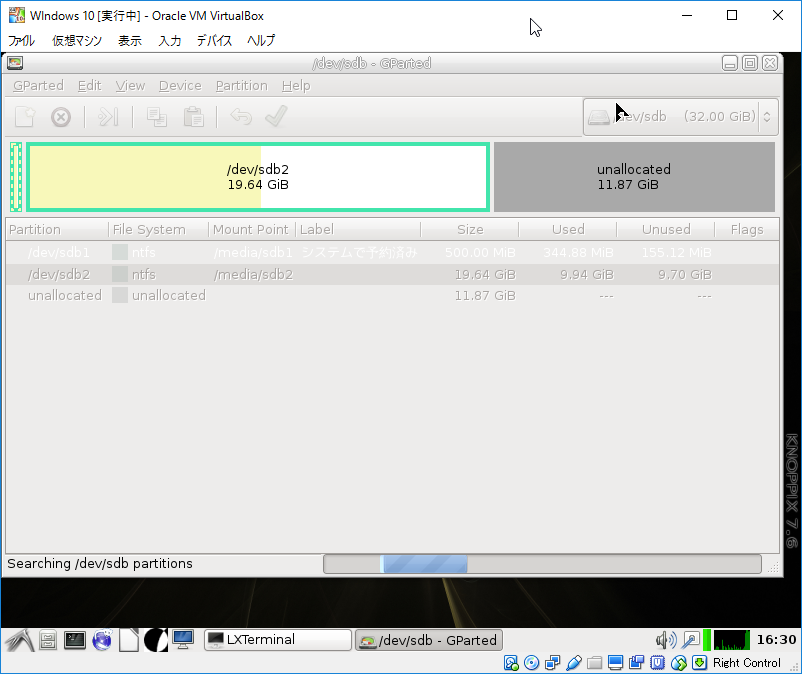Image resolution: width=802 pixels, height=674 pixels.
Task: Click the searching progress bar
Action: tap(542, 564)
